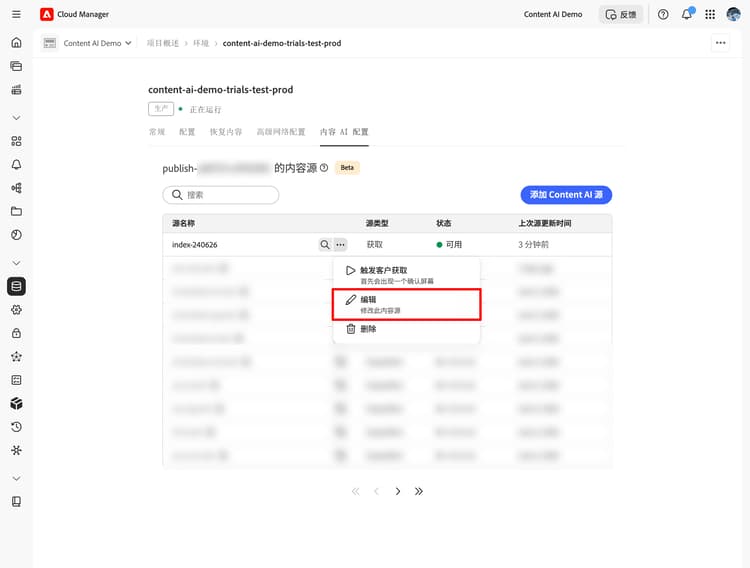Go to the home icon in sidebar
Viewport: 750px width, 568px height.
[x=16, y=43]
